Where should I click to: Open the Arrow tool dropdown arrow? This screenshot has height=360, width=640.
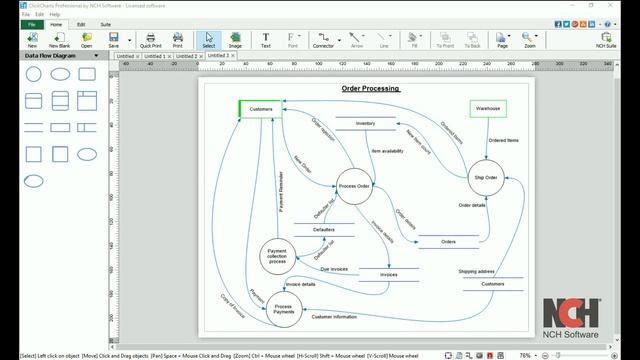(363, 36)
